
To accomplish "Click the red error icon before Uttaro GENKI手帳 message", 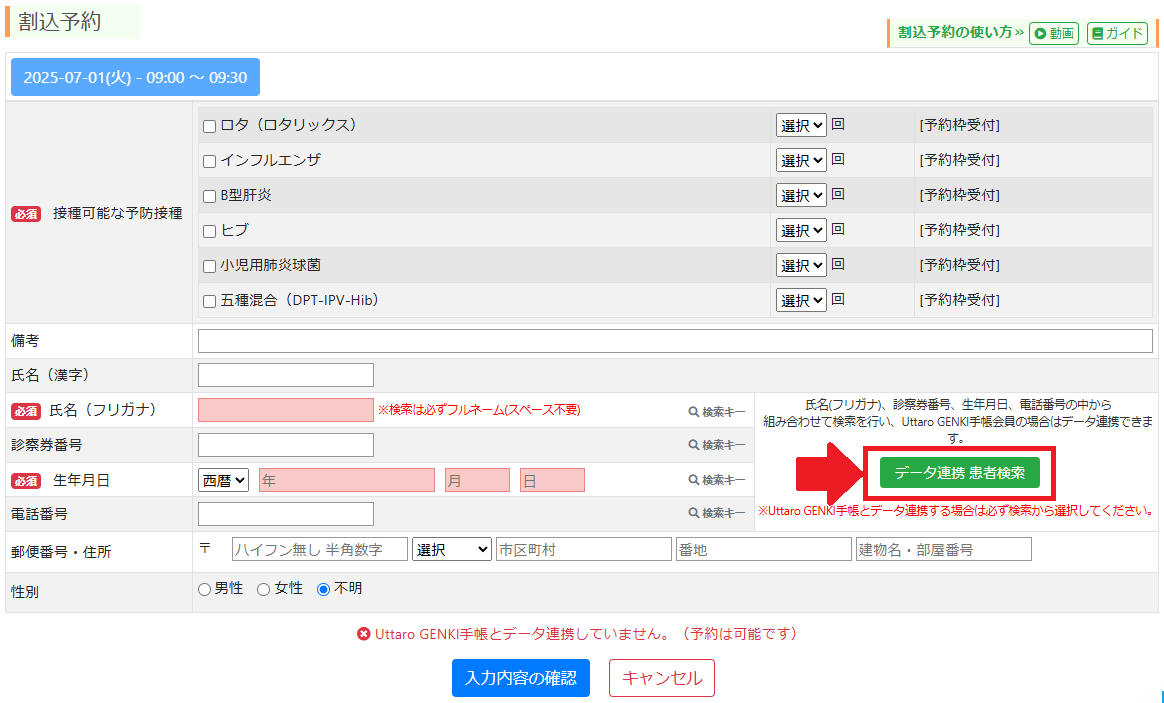I will tap(364, 634).
